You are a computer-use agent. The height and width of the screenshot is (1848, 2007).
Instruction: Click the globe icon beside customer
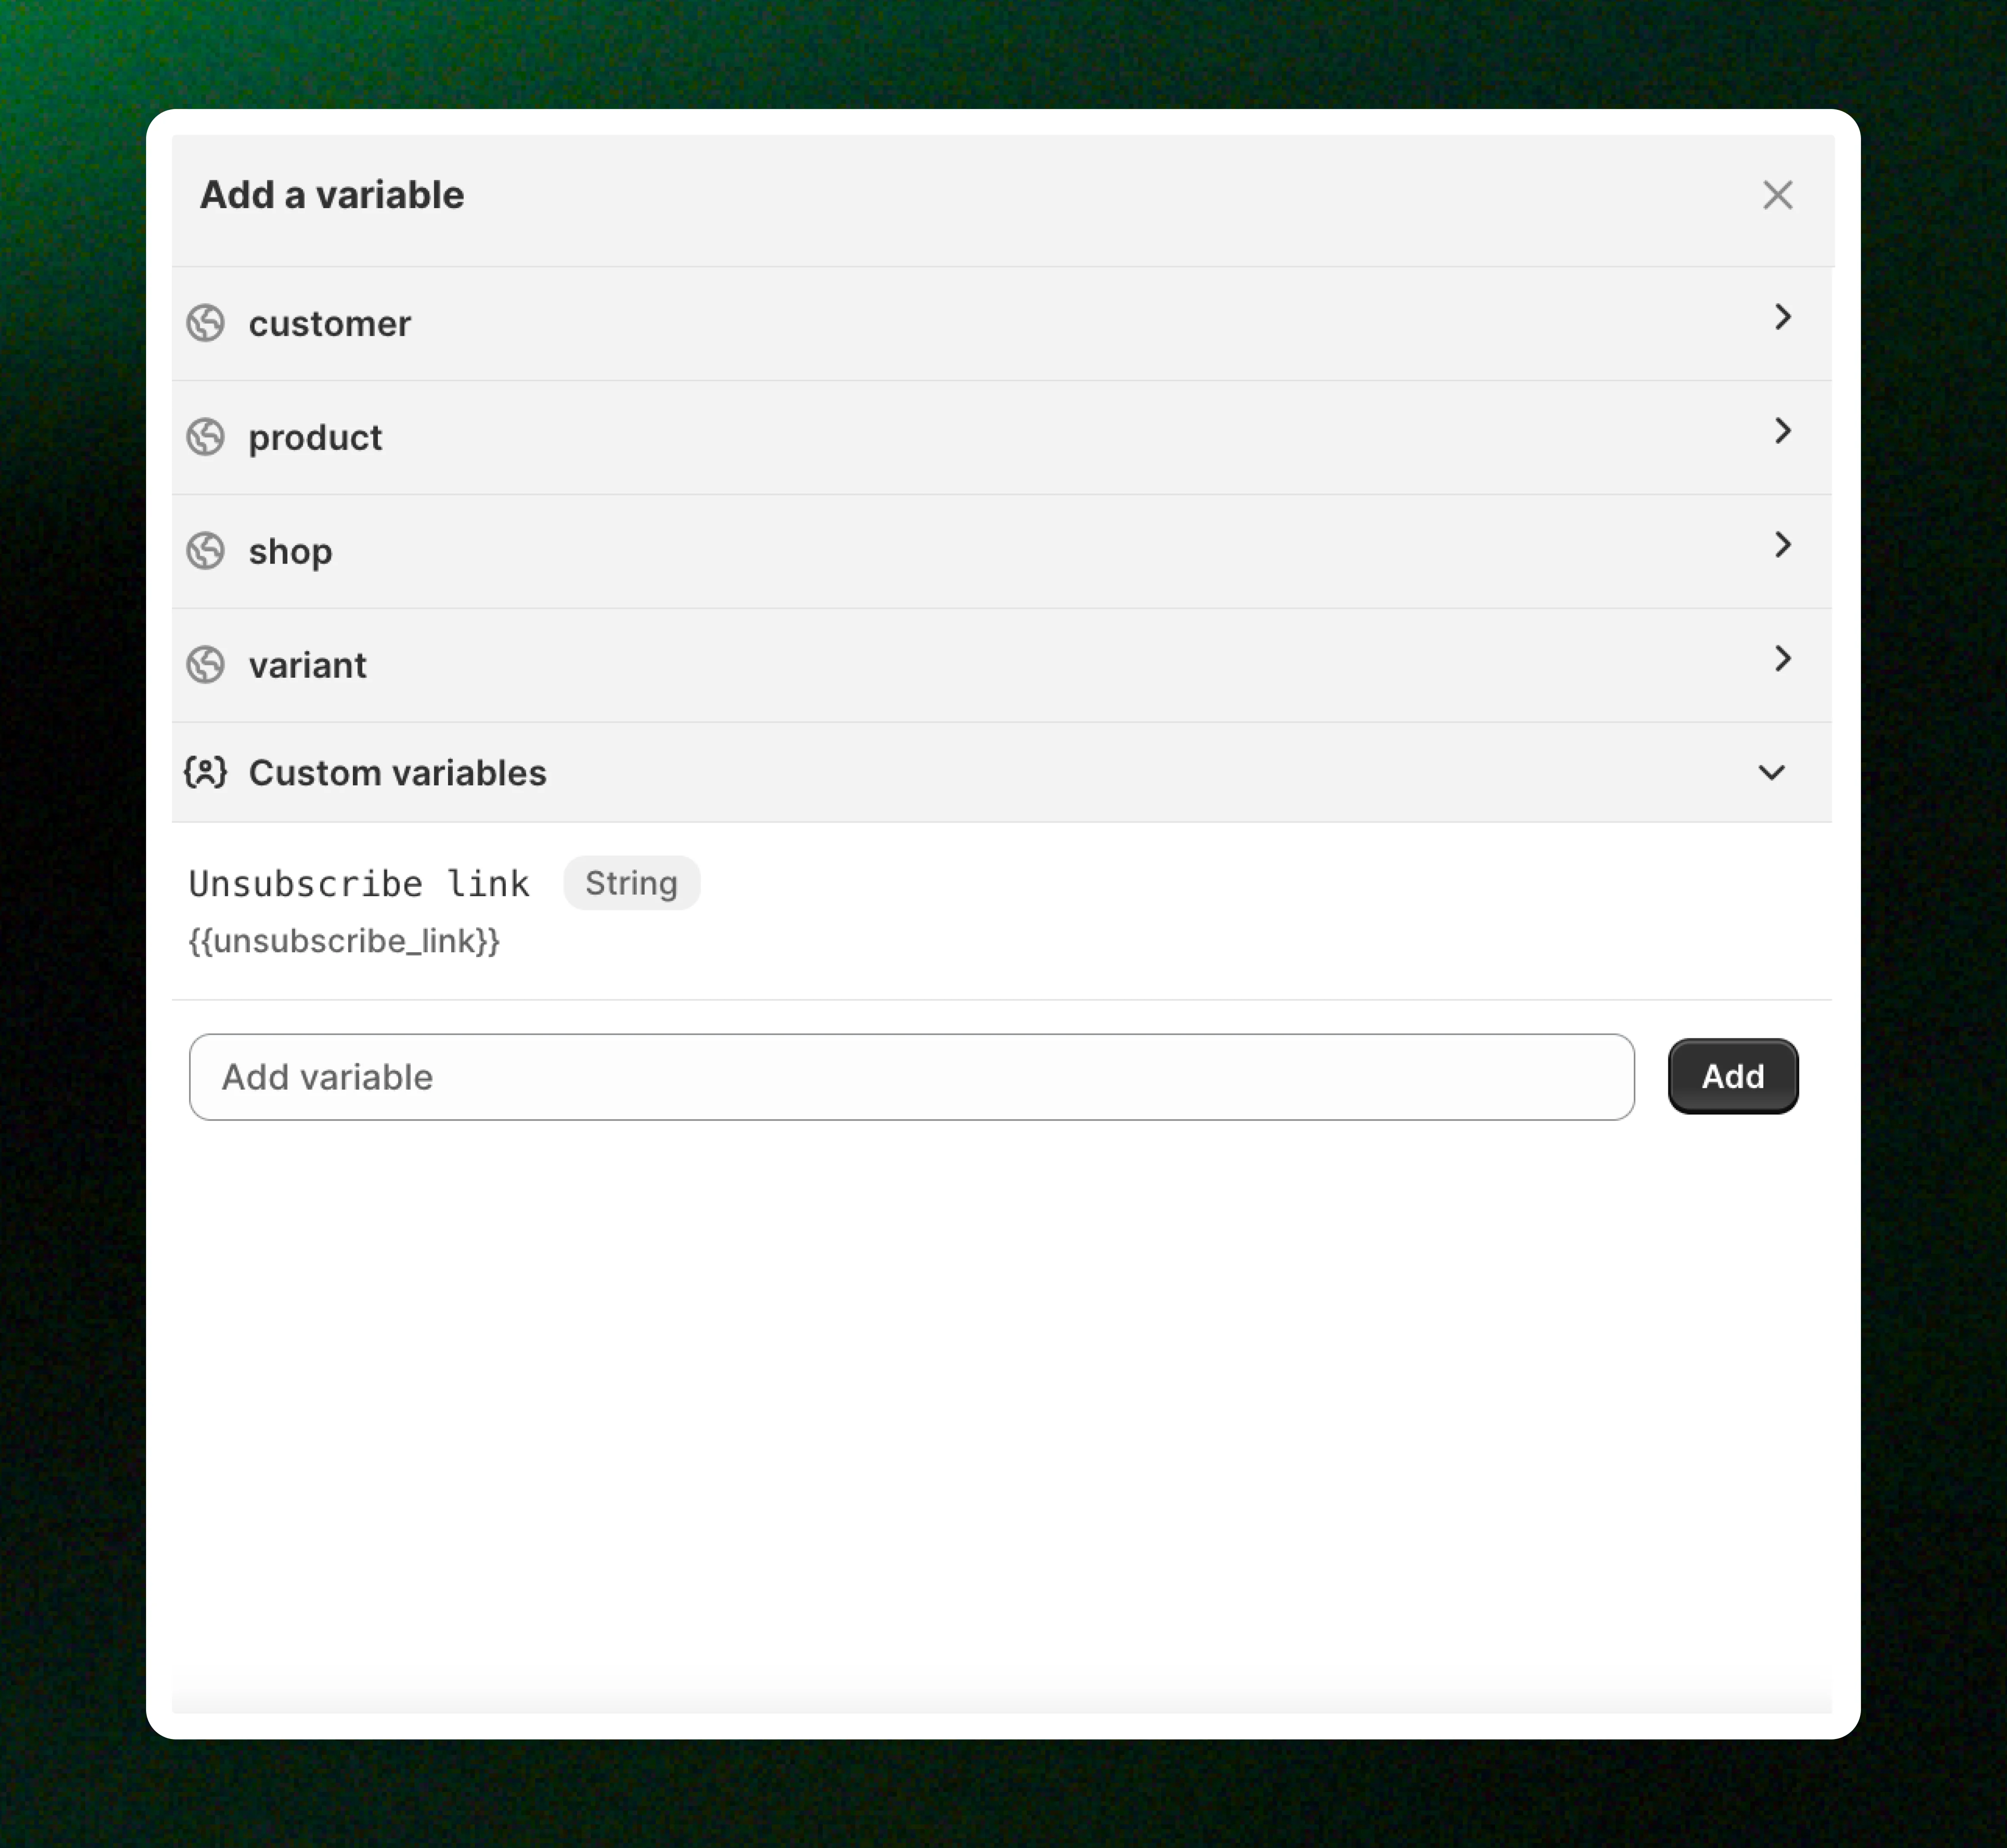pos(206,323)
